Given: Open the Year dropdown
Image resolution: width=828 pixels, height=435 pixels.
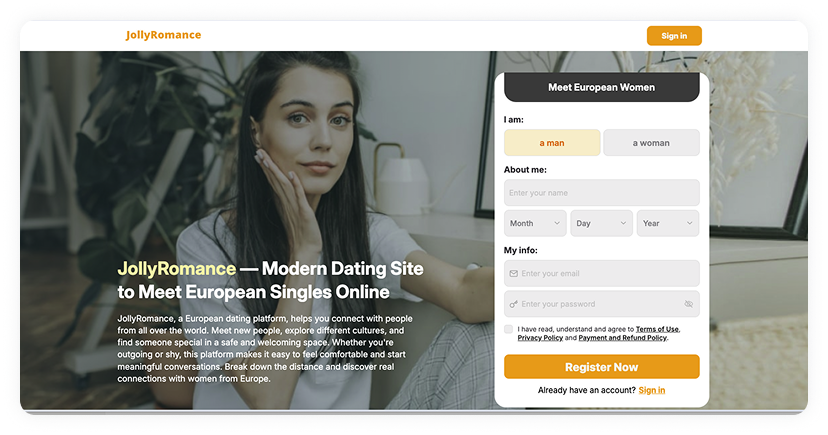Looking at the screenshot, I should [x=668, y=223].
